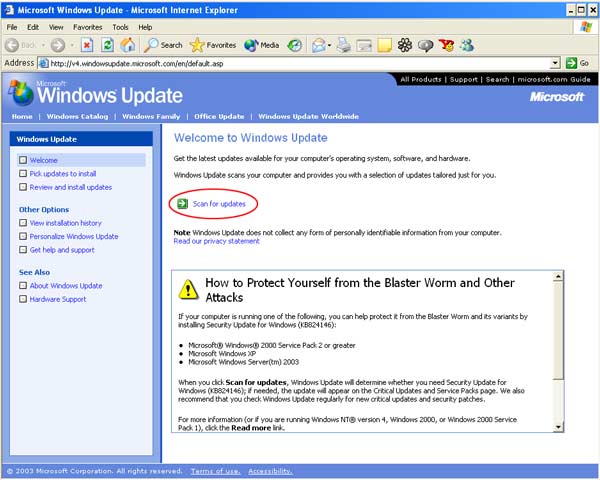Viewport: 600px width, 480px height.
Task: Click the Blaster Worm panel scroll up arrow
Action: point(558,276)
